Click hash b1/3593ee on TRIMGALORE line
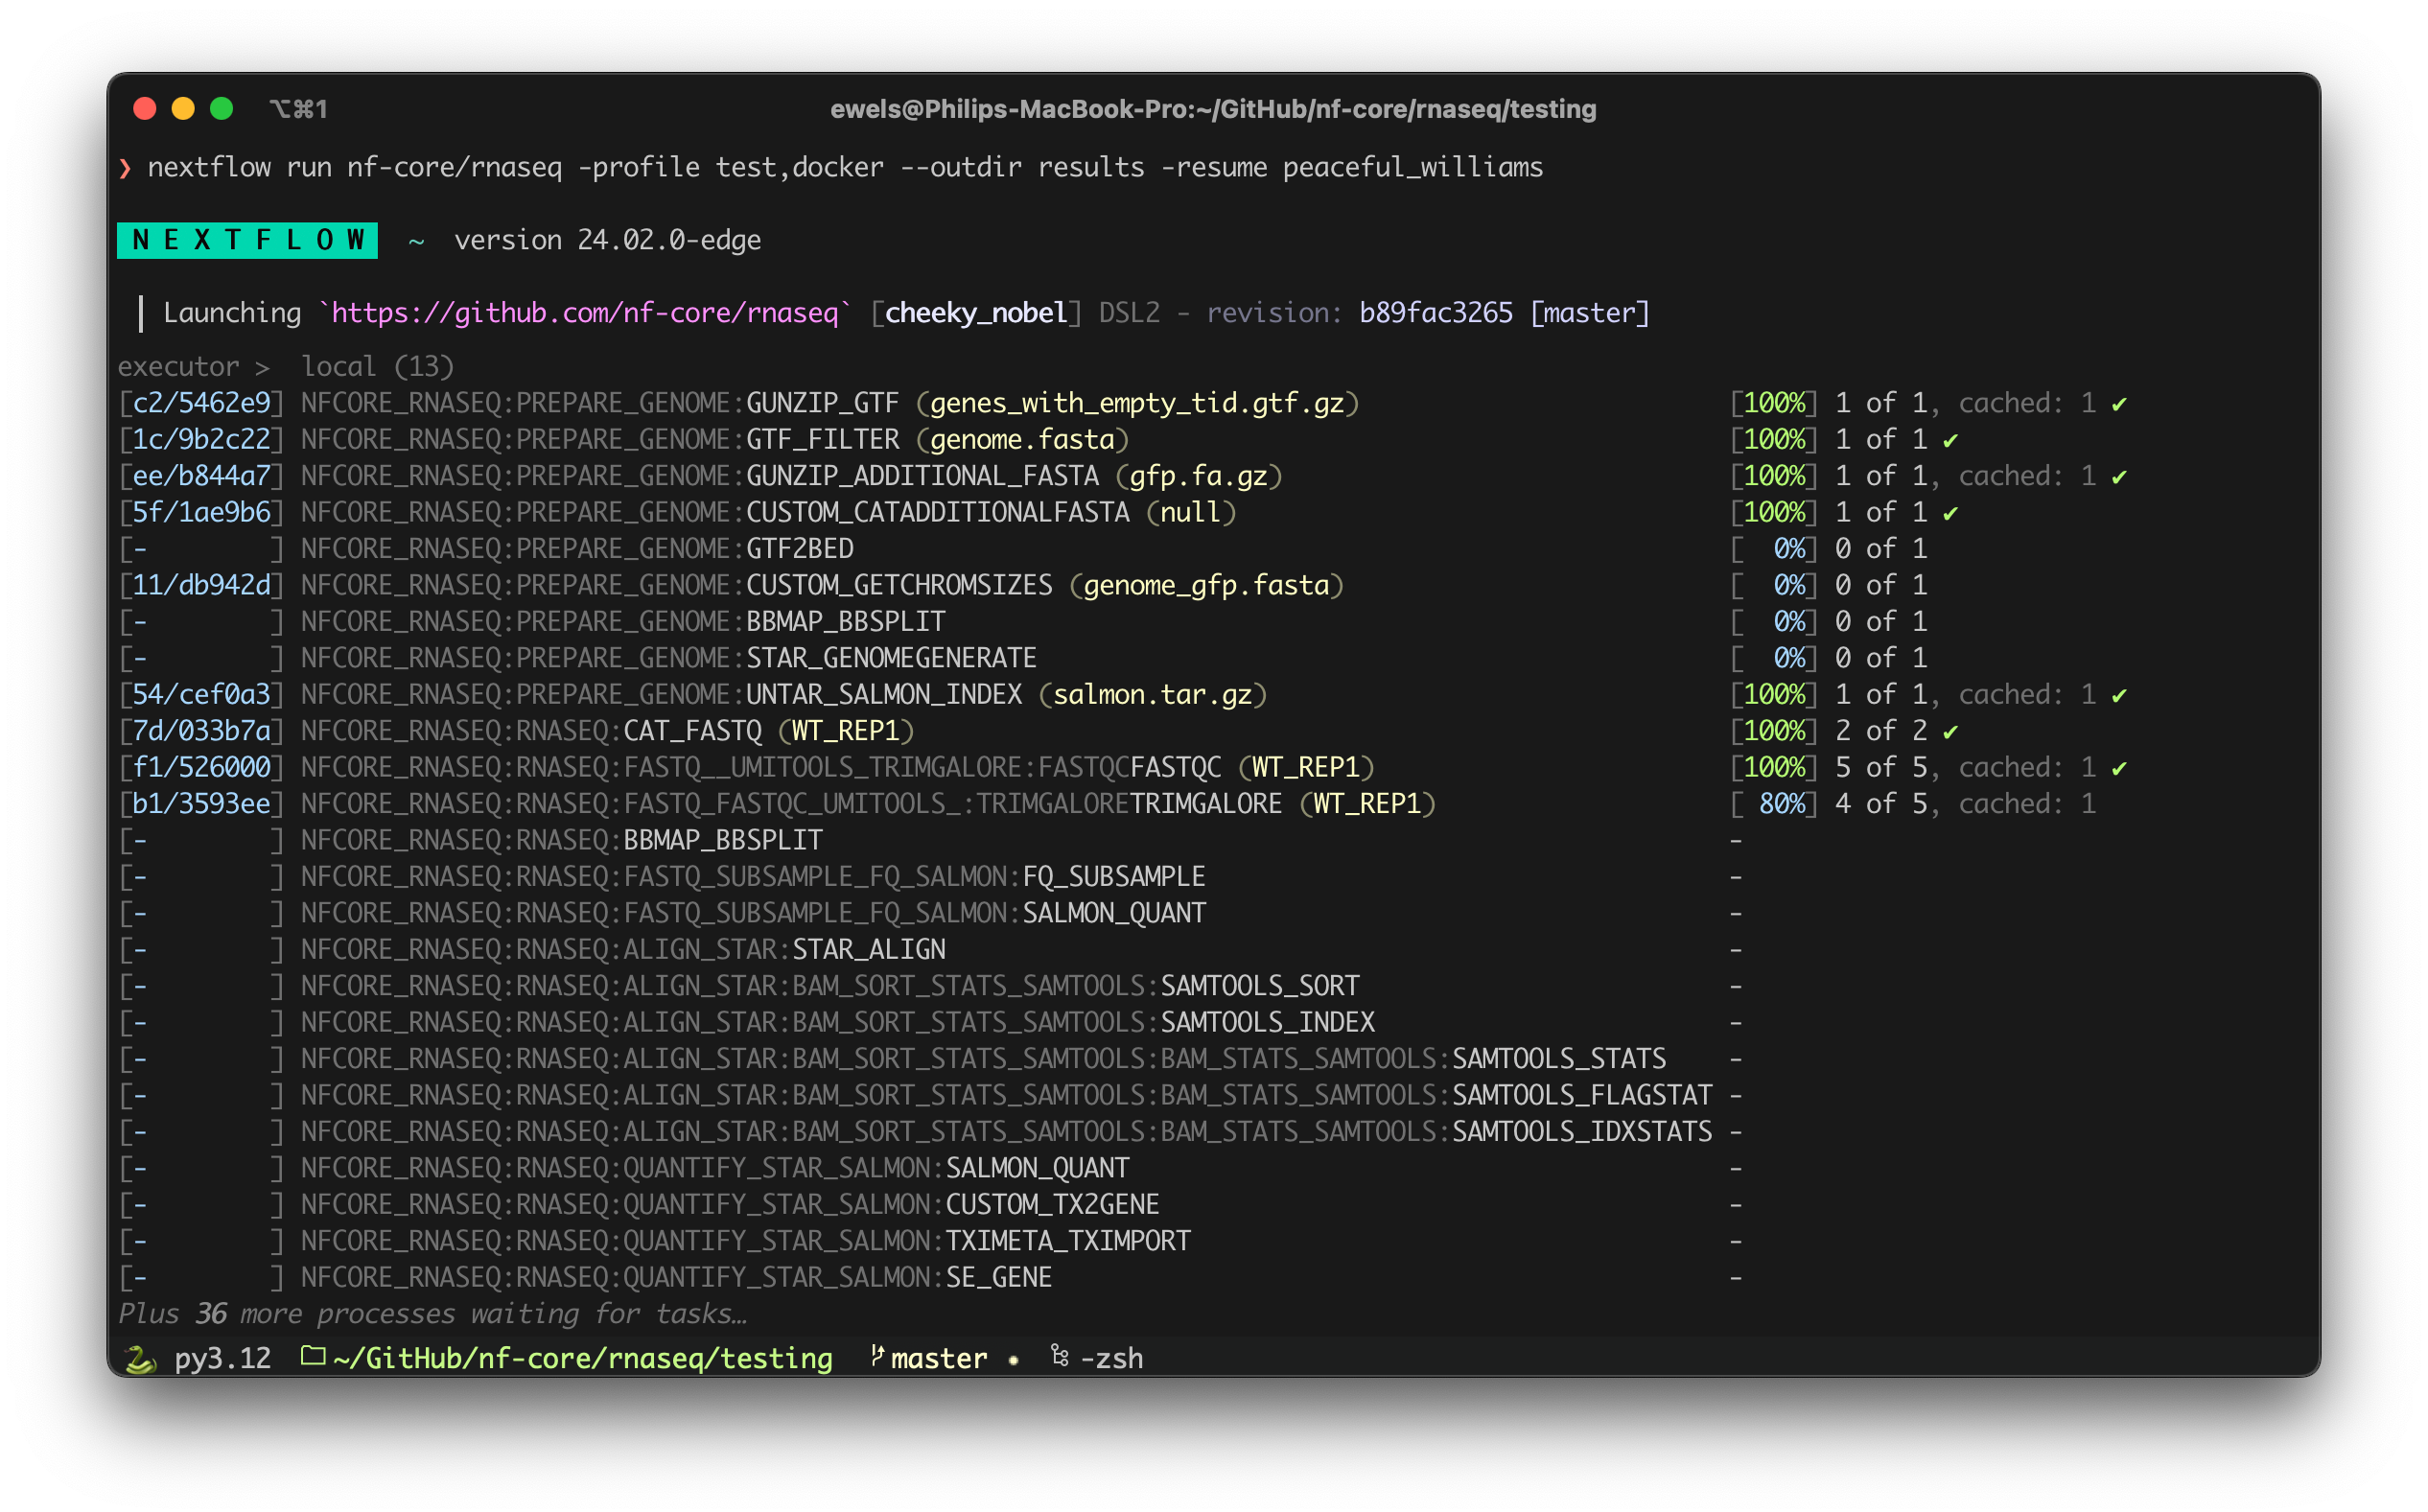This screenshot has height=1512, width=2428. click(200, 803)
